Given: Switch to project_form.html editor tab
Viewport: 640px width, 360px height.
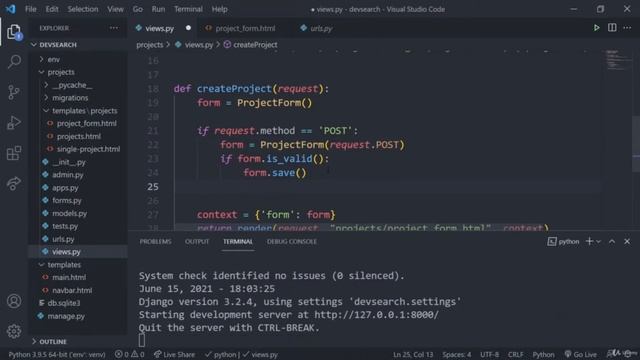Looking at the screenshot, I should point(245,28).
